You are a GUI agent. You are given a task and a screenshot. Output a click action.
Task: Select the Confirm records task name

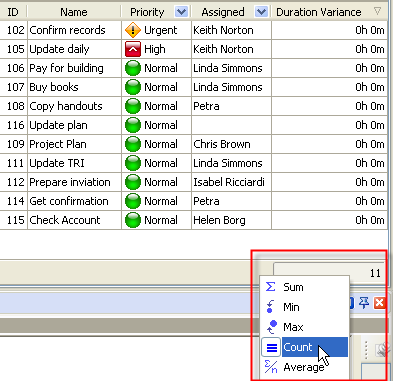pyautogui.click(x=67, y=30)
